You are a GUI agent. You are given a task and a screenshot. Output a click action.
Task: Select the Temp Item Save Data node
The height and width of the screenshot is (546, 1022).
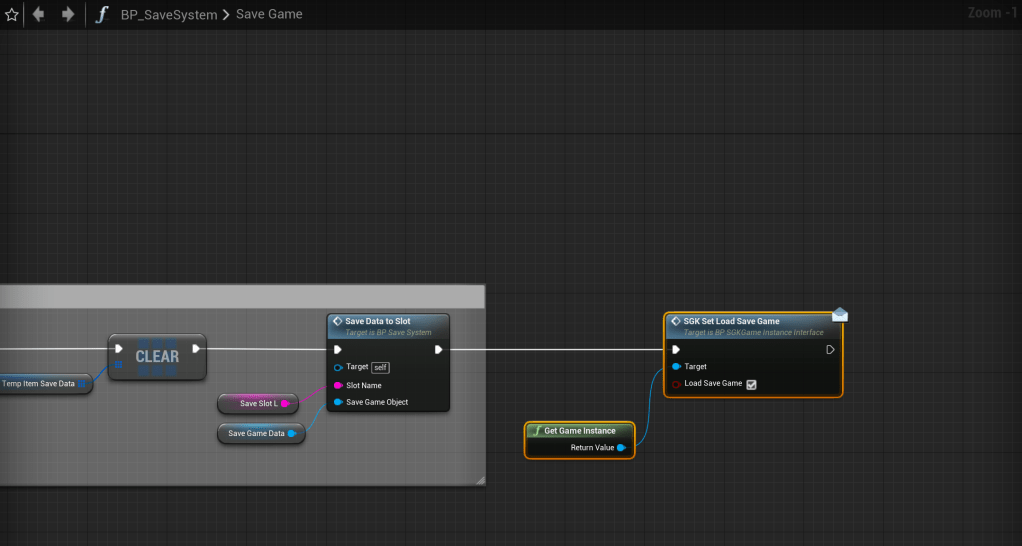point(42,383)
